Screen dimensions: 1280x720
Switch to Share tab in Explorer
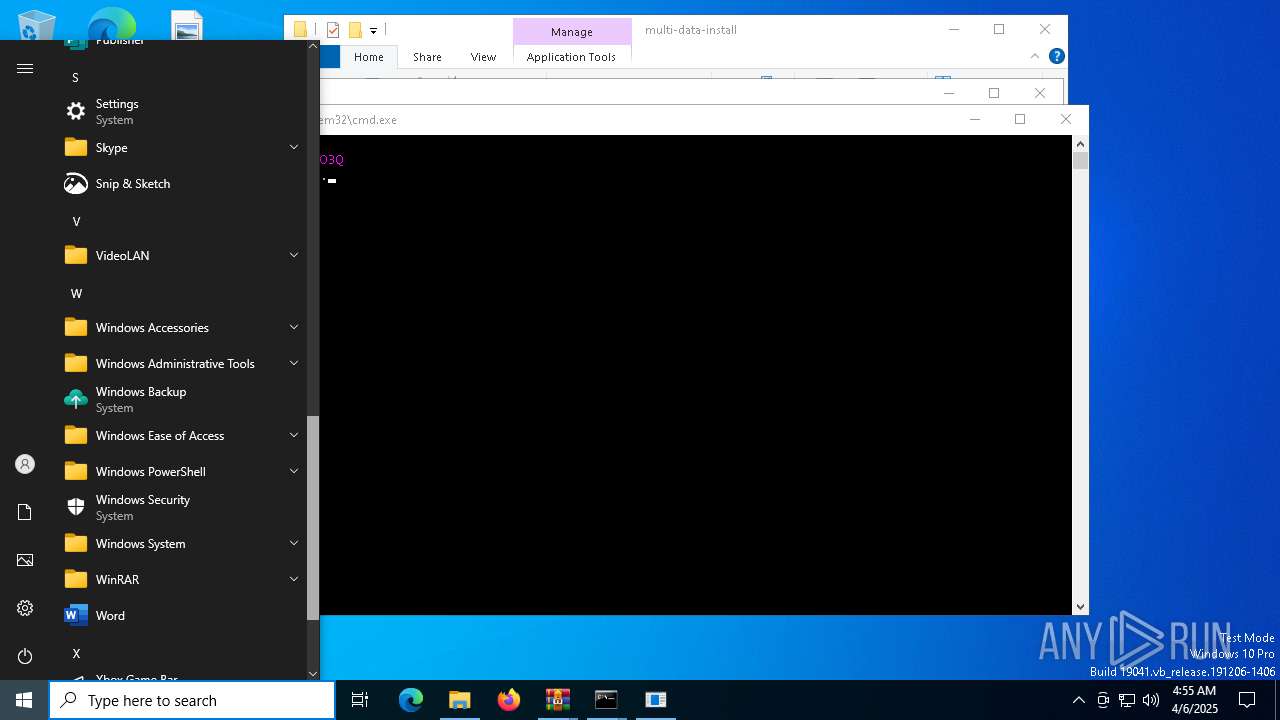click(x=427, y=57)
